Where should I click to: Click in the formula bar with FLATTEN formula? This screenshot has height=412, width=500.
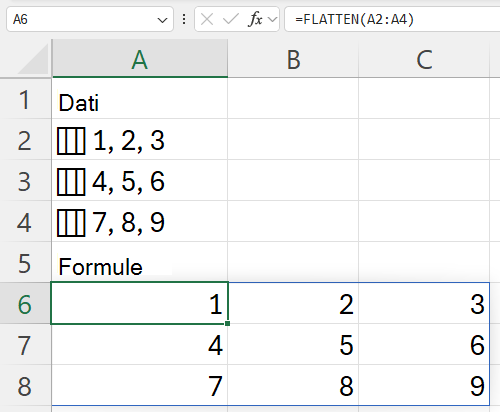(x=393, y=19)
